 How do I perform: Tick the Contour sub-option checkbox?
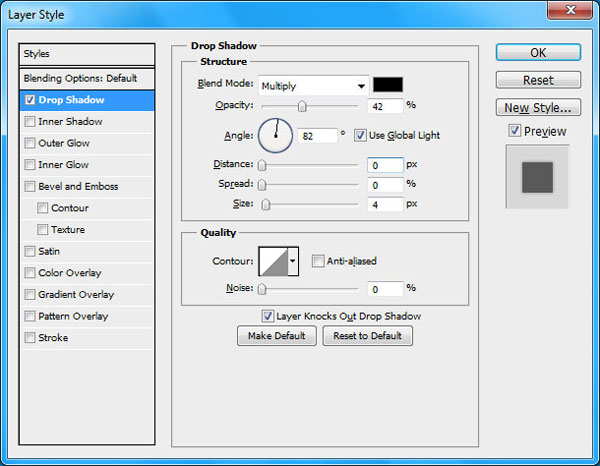[x=42, y=208]
